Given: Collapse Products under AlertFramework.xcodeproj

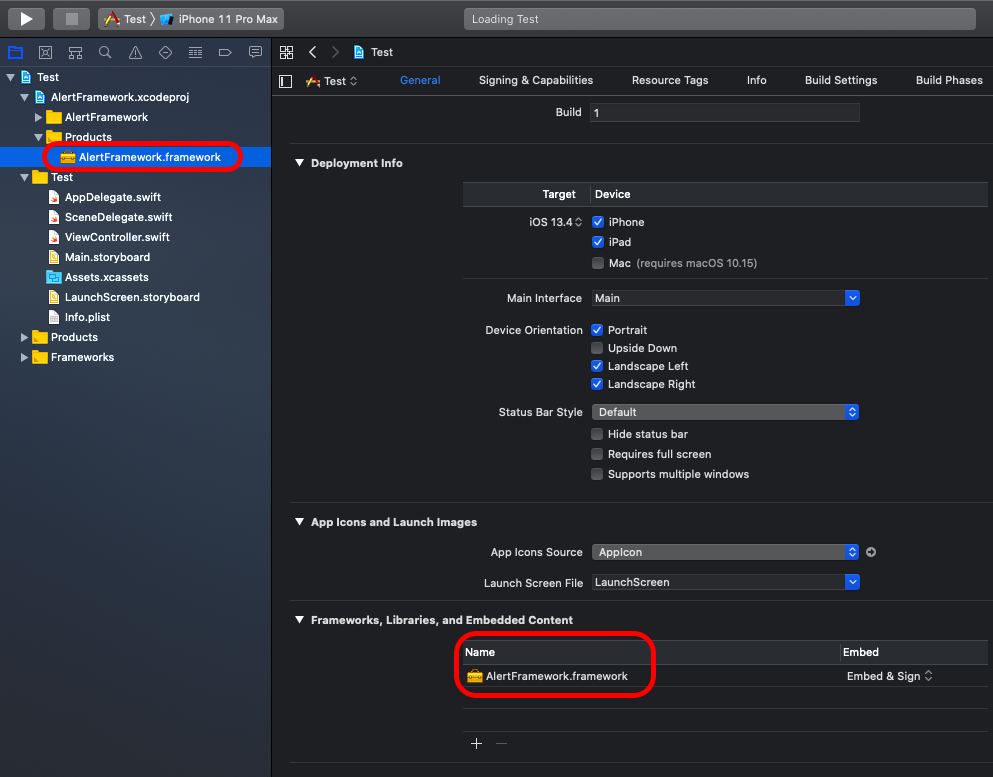Looking at the screenshot, I should [x=39, y=137].
